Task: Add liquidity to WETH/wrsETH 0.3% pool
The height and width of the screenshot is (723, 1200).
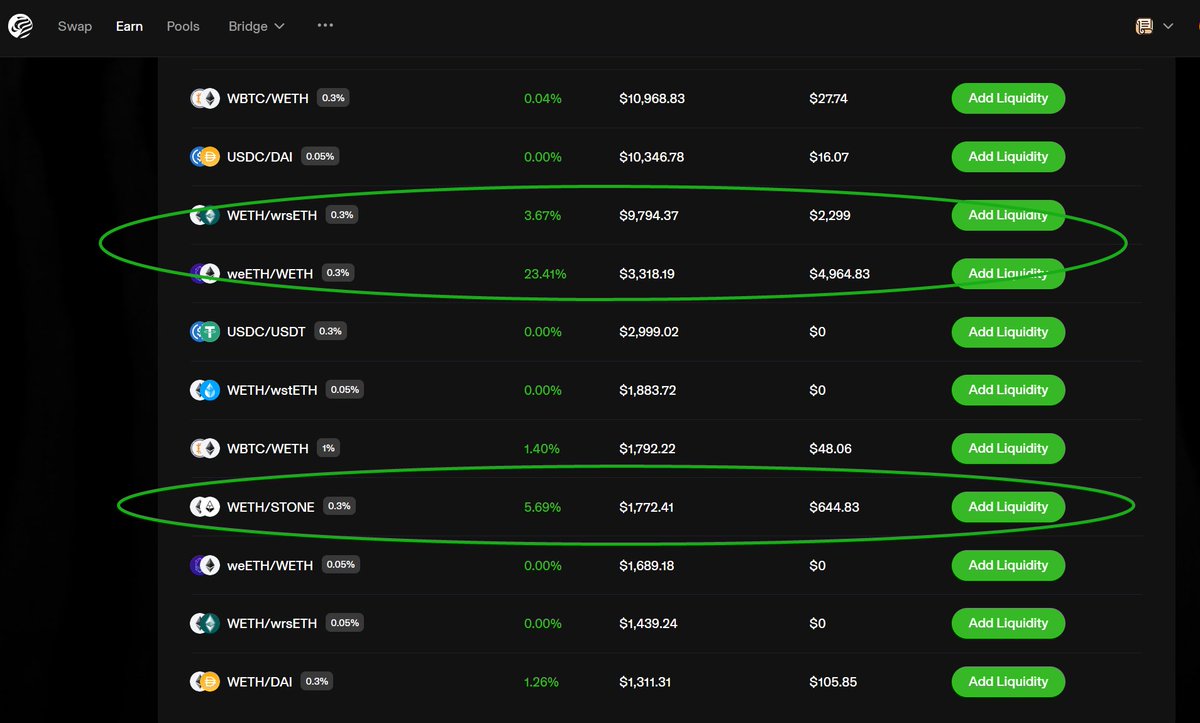Action: [1008, 215]
